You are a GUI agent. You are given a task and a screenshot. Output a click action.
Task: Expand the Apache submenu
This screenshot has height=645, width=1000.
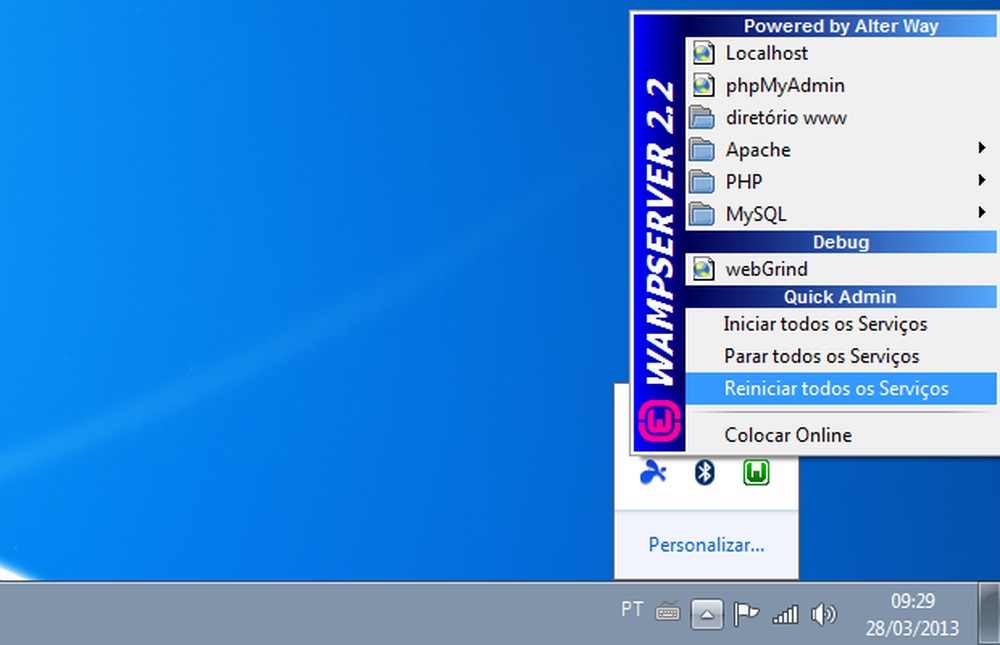758,149
